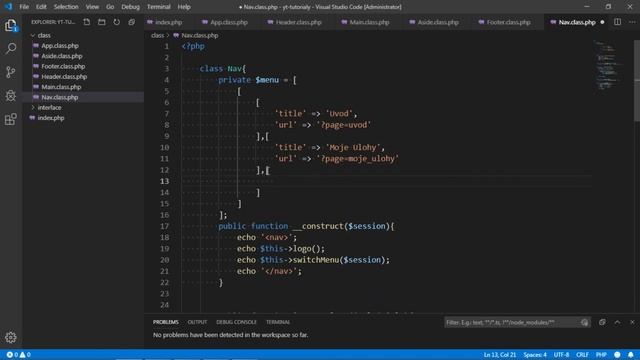Open the Terminal menu
640x360 pixels.
pos(159,7)
